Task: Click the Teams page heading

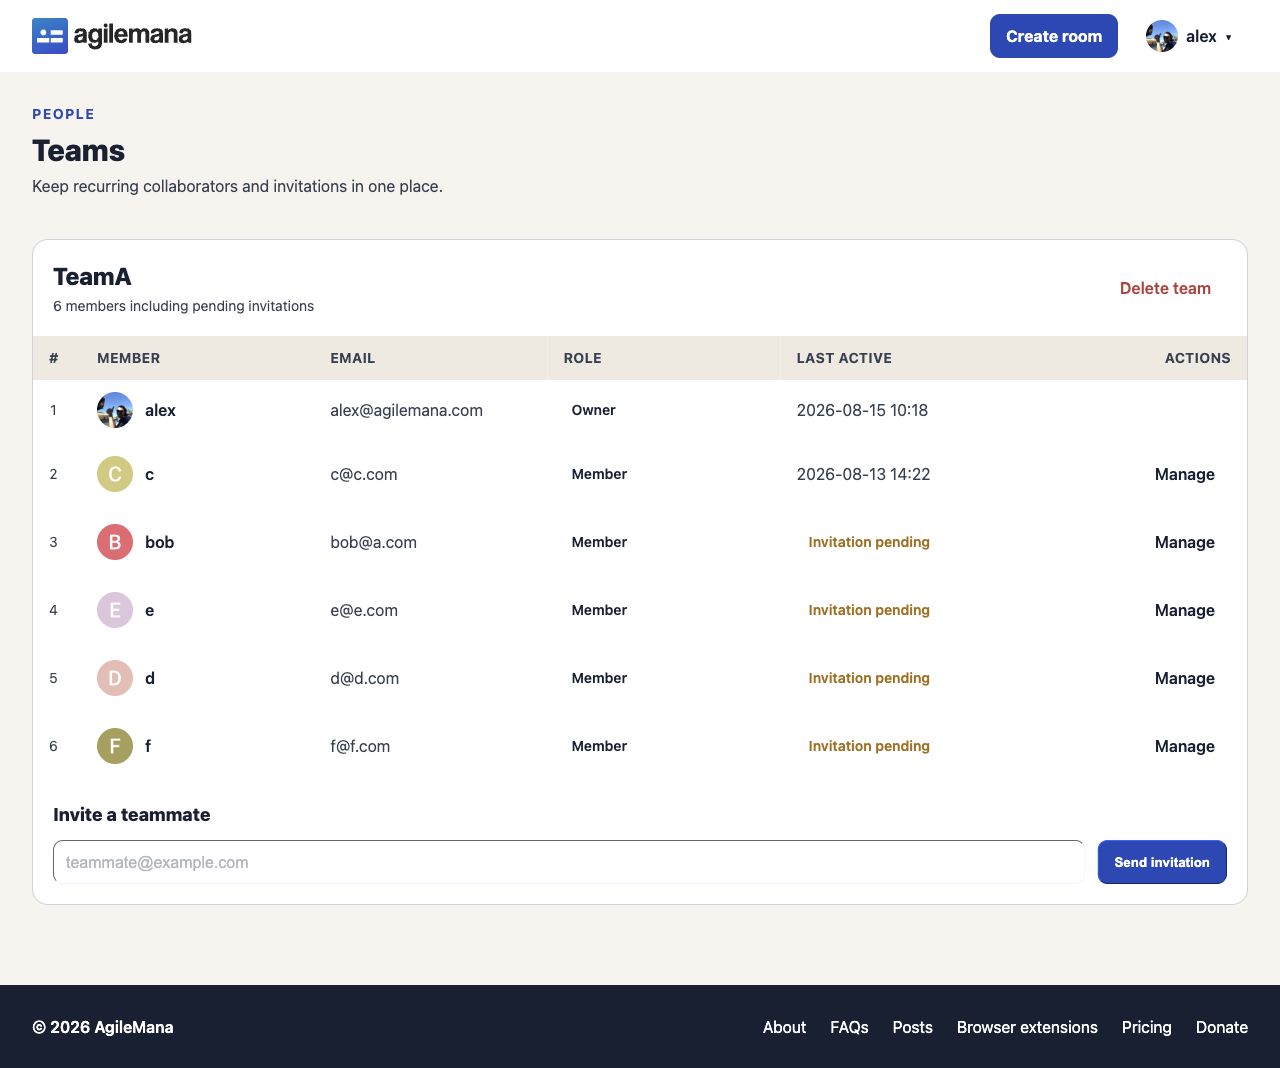Action: pos(78,150)
